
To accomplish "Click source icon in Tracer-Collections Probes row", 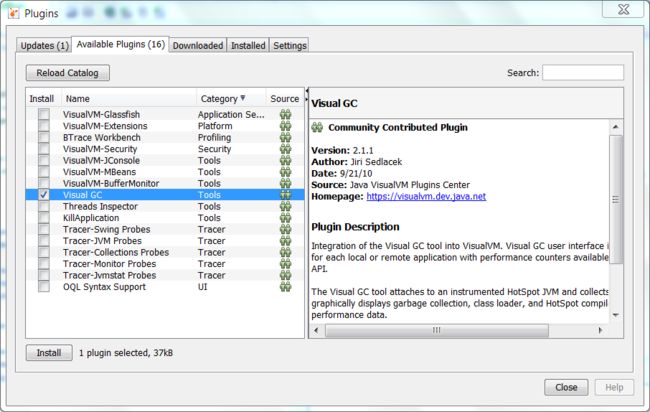I will [285, 252].
